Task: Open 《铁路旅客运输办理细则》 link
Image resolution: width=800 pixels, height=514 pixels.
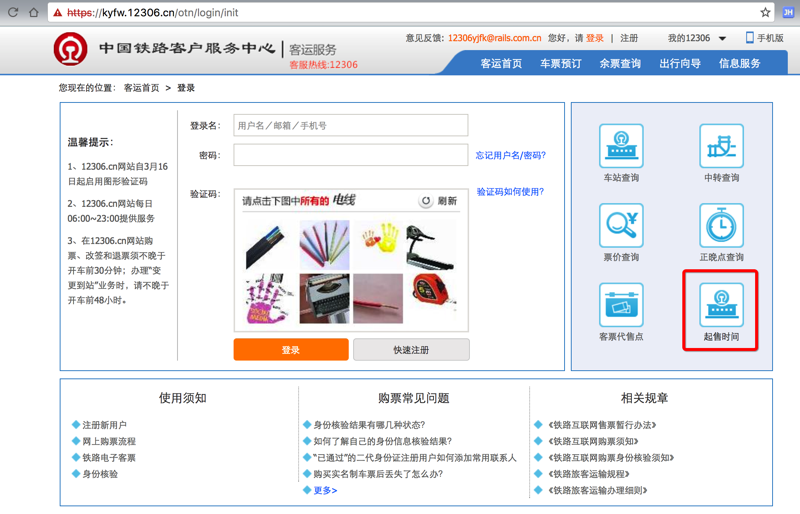Action: tap(597, 490)
